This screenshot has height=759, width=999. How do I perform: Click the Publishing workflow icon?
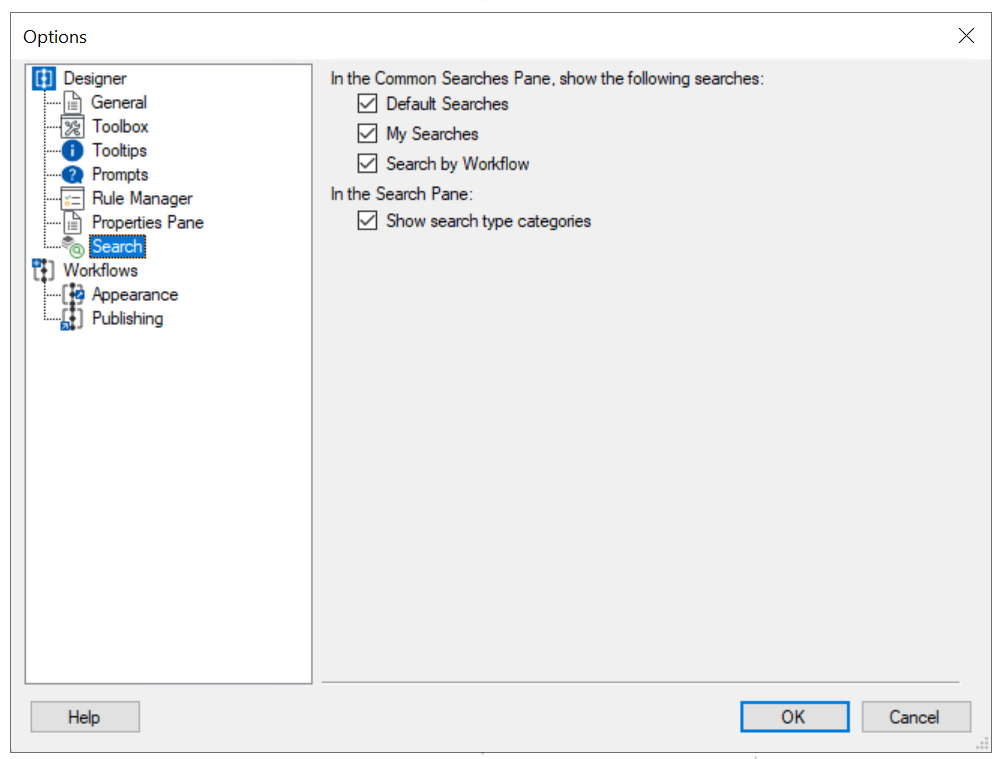(x=73, y=319)
